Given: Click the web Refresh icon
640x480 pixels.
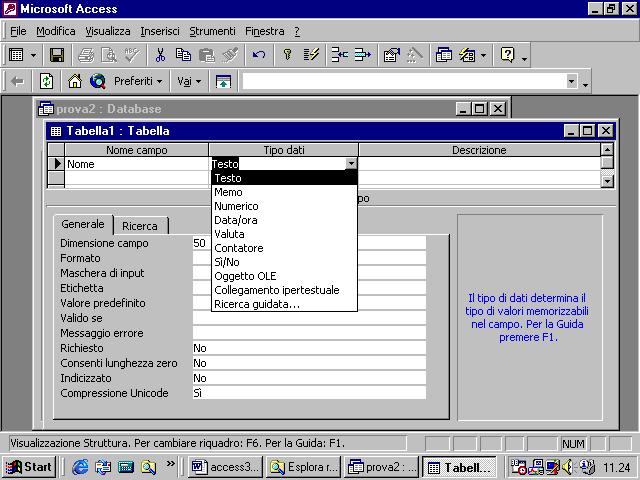Looking at the screenshot, I should (46, 81).
